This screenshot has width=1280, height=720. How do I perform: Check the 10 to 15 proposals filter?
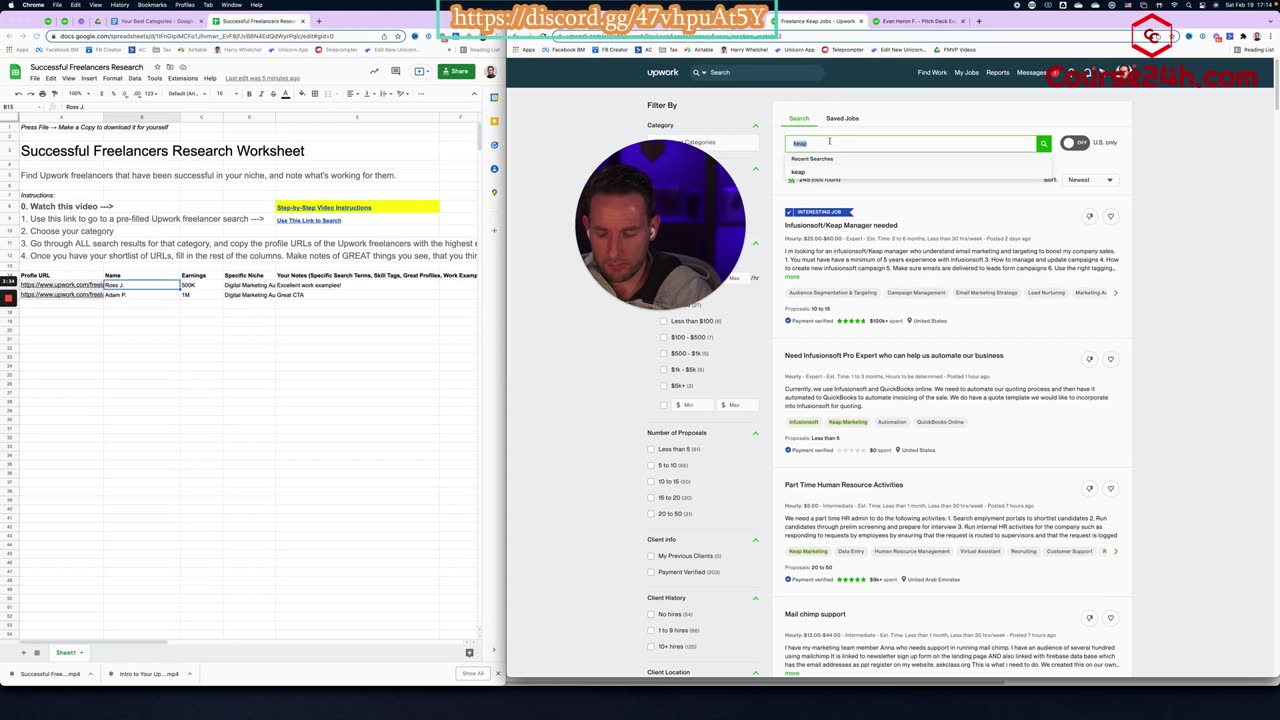pyautogui.click(x=651, y=481)
